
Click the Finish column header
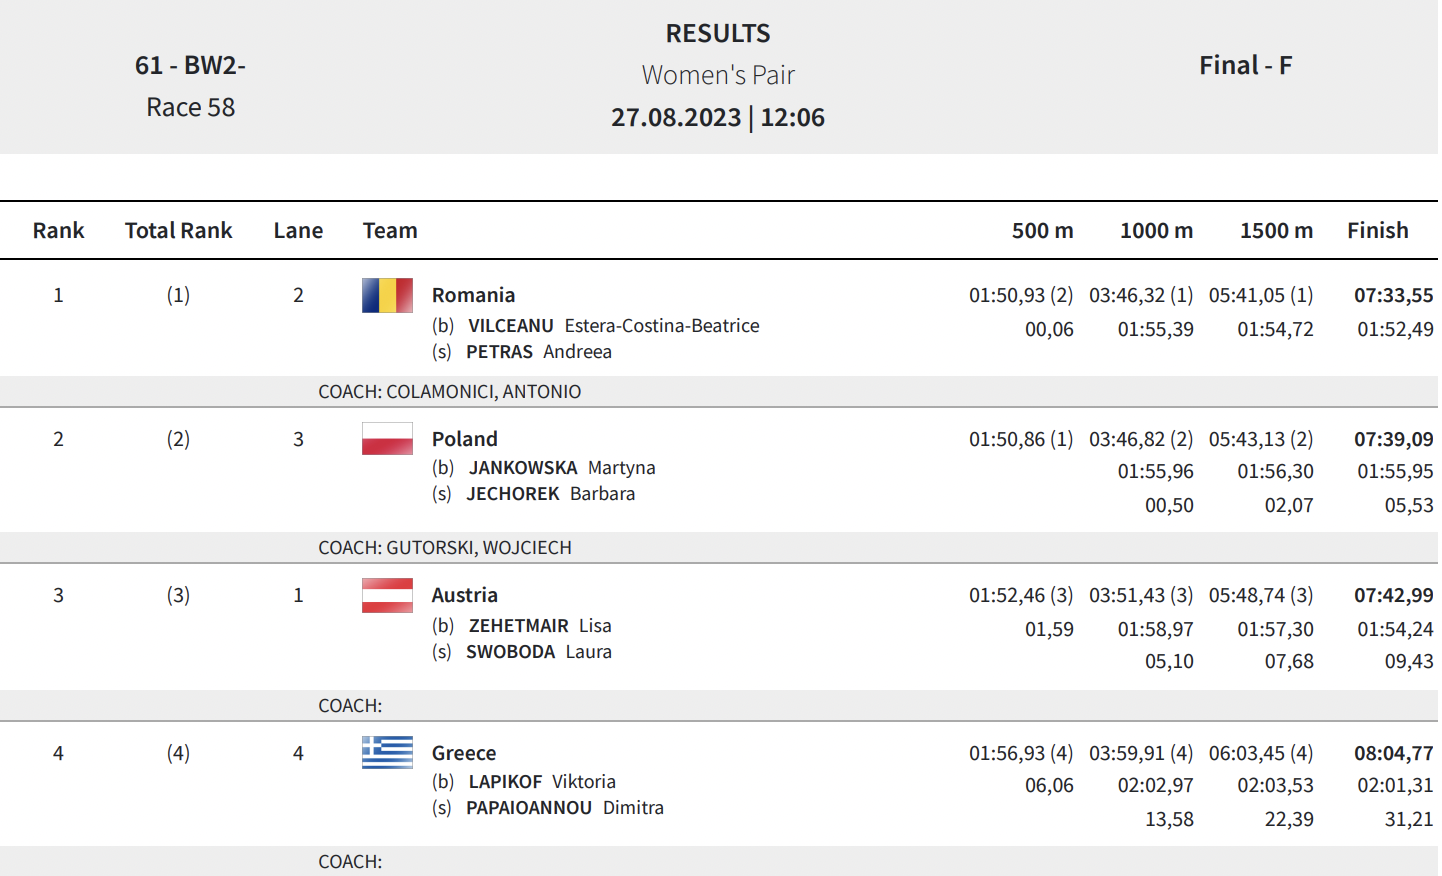pos(1377,230)
